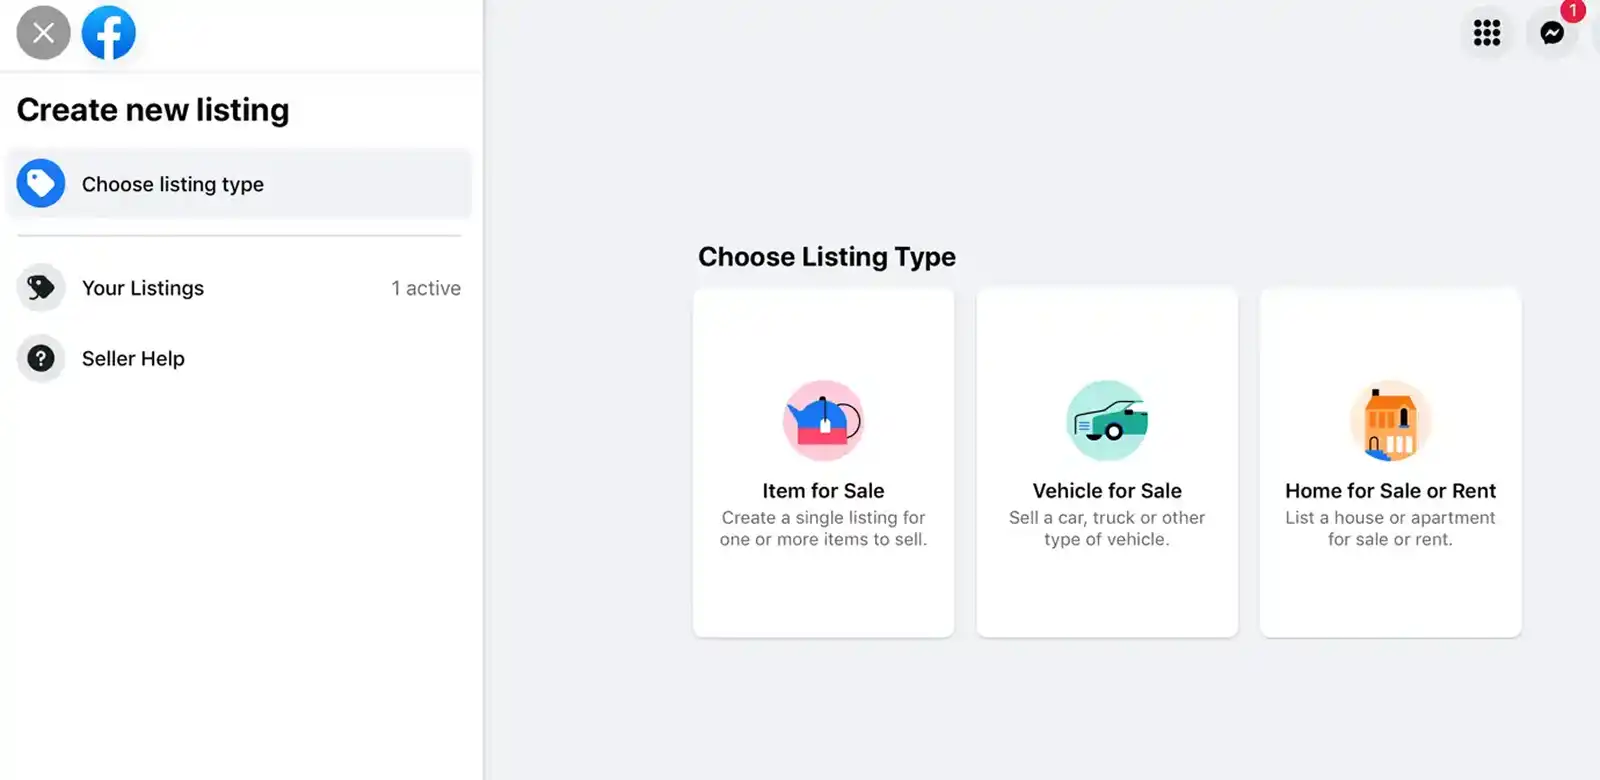Open Messenger from the top right
Viewport: 1600px width, 780px height.
[x=1552, y=33]
